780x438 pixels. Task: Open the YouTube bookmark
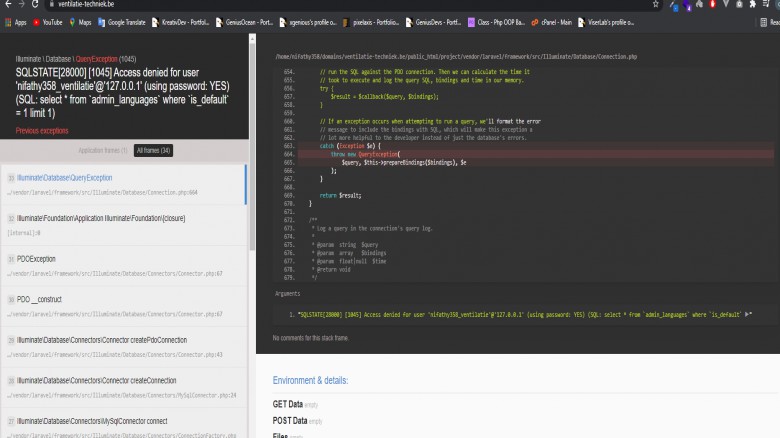47,21
